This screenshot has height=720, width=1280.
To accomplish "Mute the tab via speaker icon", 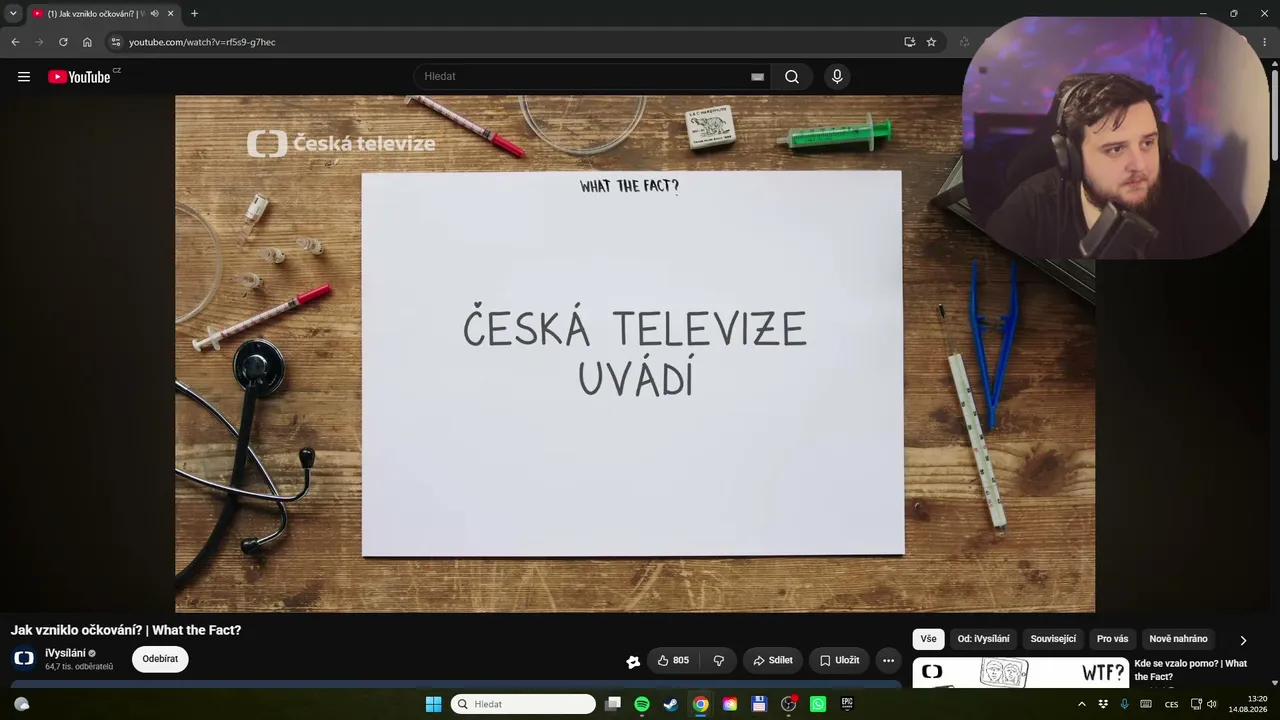I will [155, 13].
